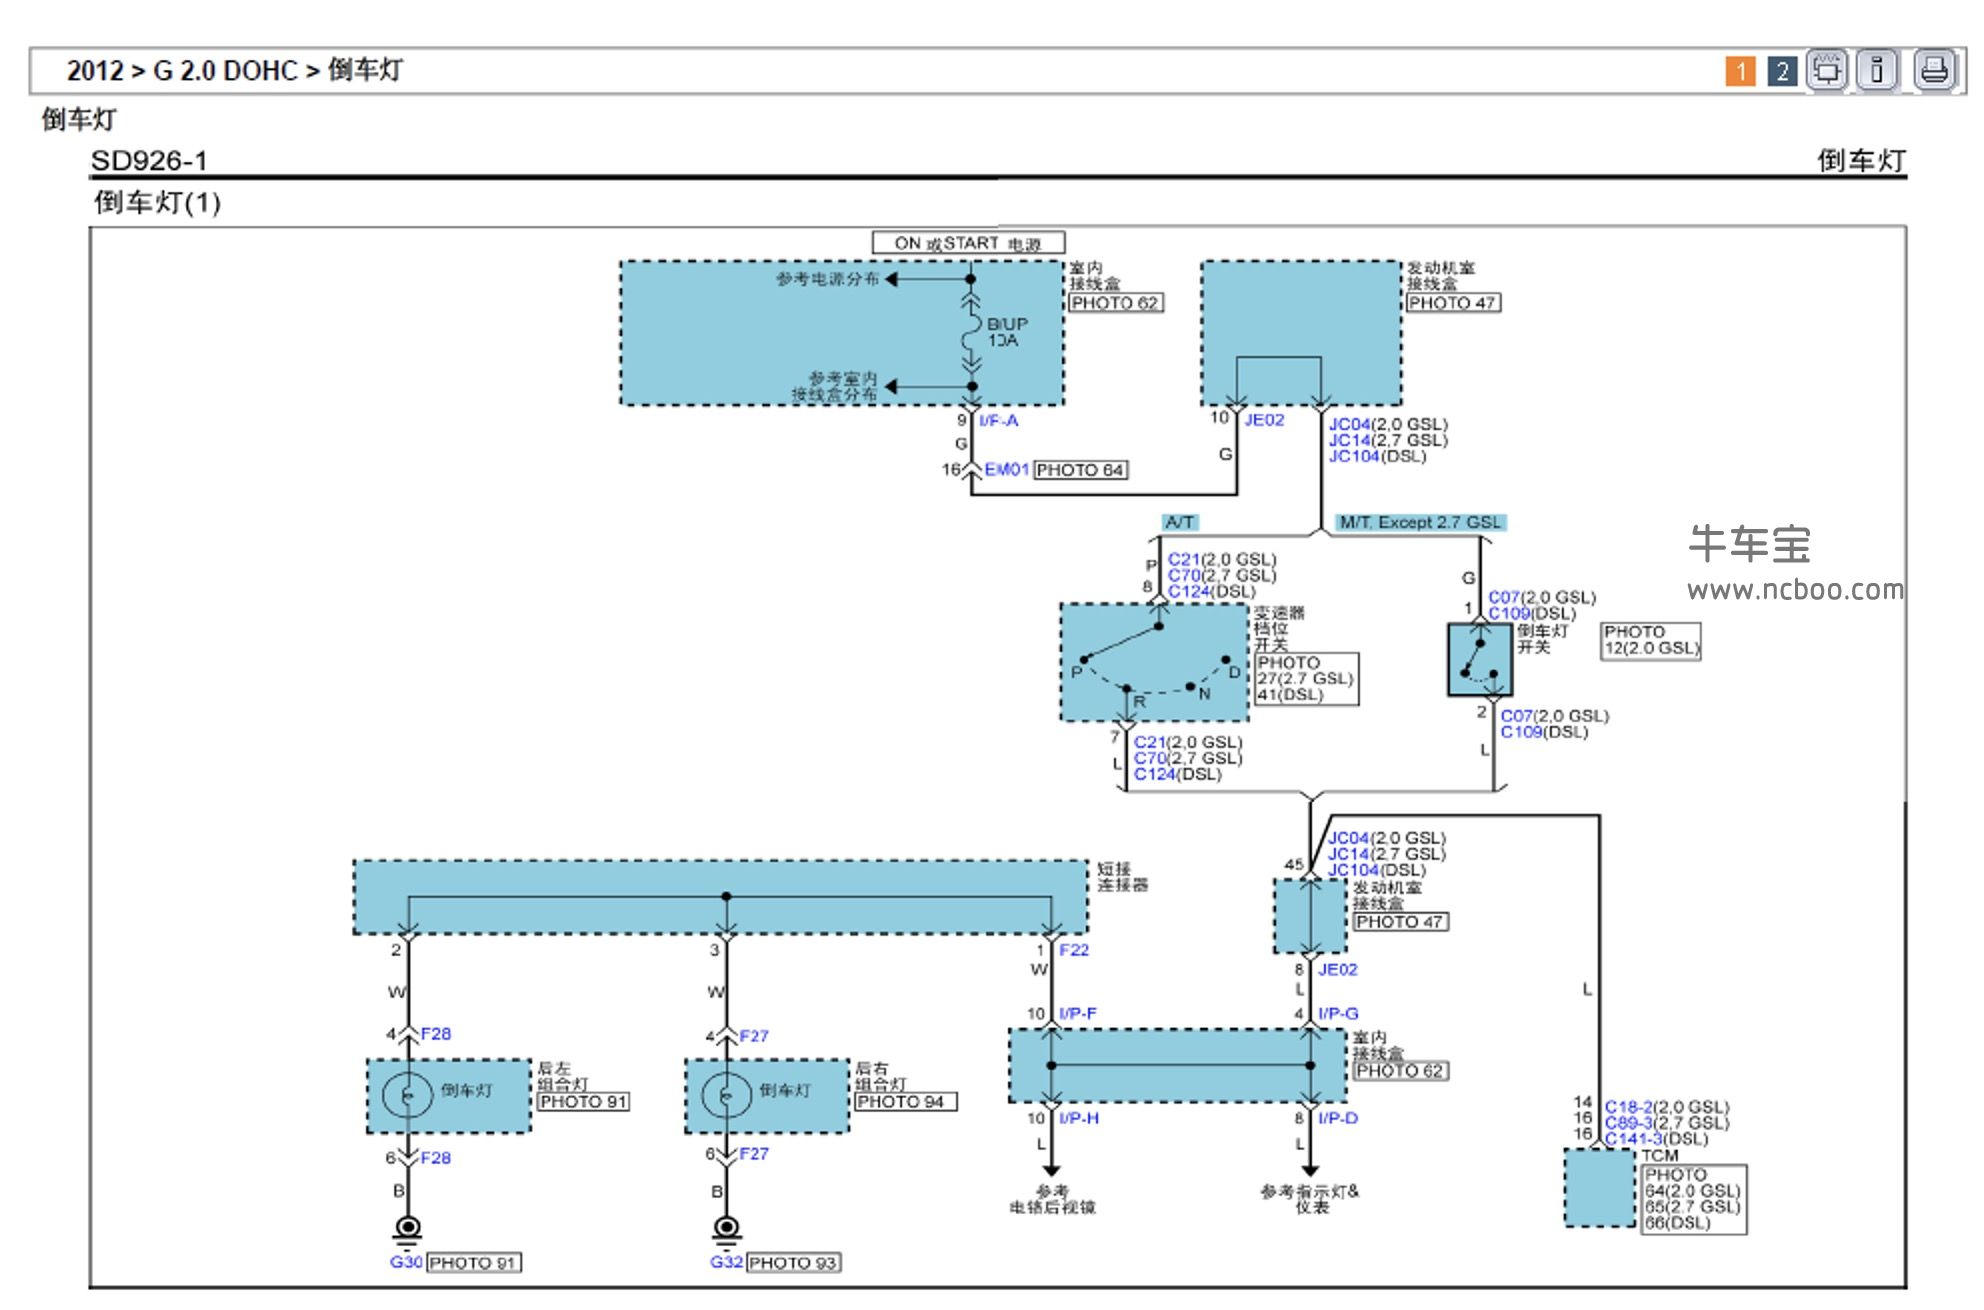Viewport: 1984px width, 1310px height.
Task: Switch to page 2 of the diagram
Action: [x=1782, y=71]
